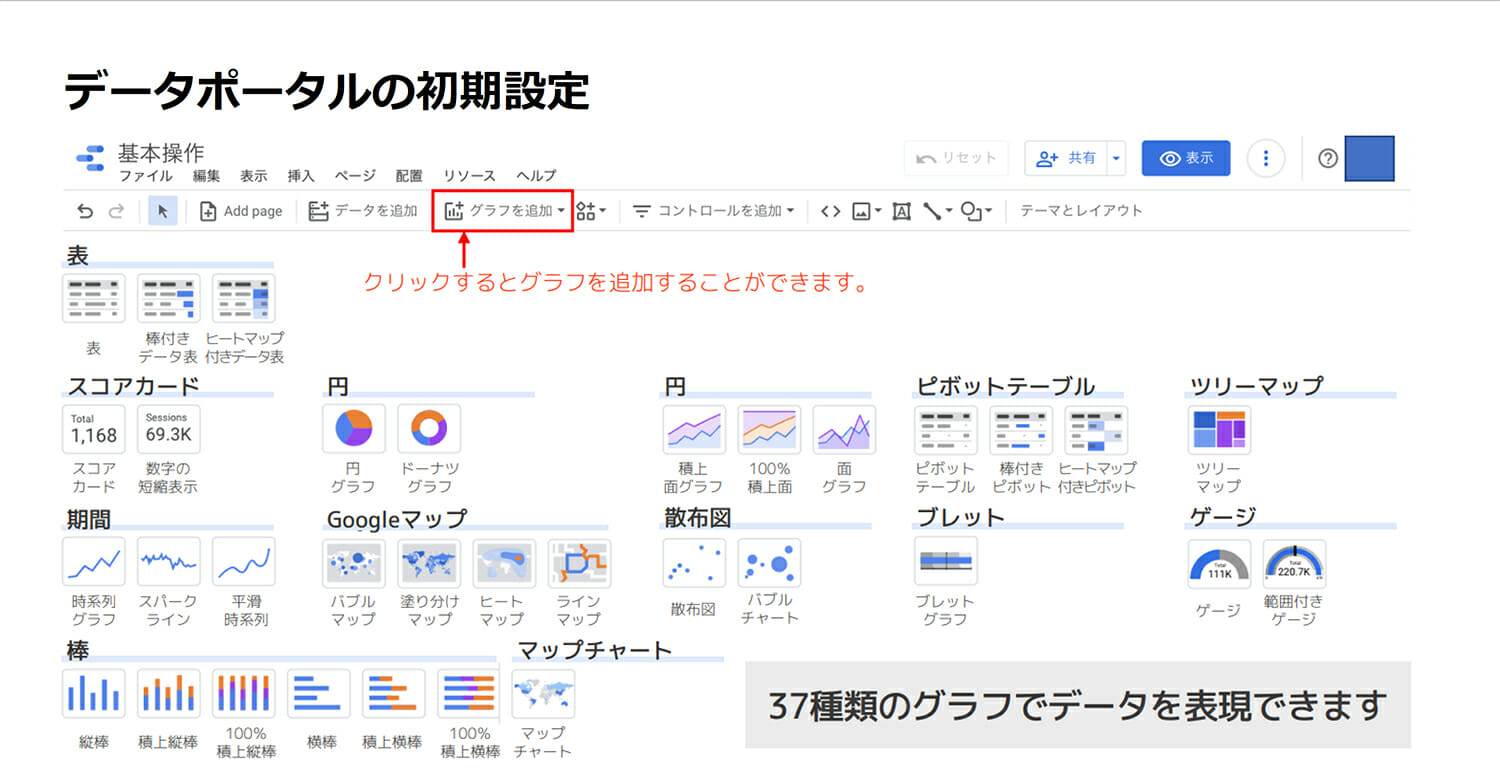Click the embed URL code icon
The width and height of the screenshot is (1500, 783).
click(830, 211)
